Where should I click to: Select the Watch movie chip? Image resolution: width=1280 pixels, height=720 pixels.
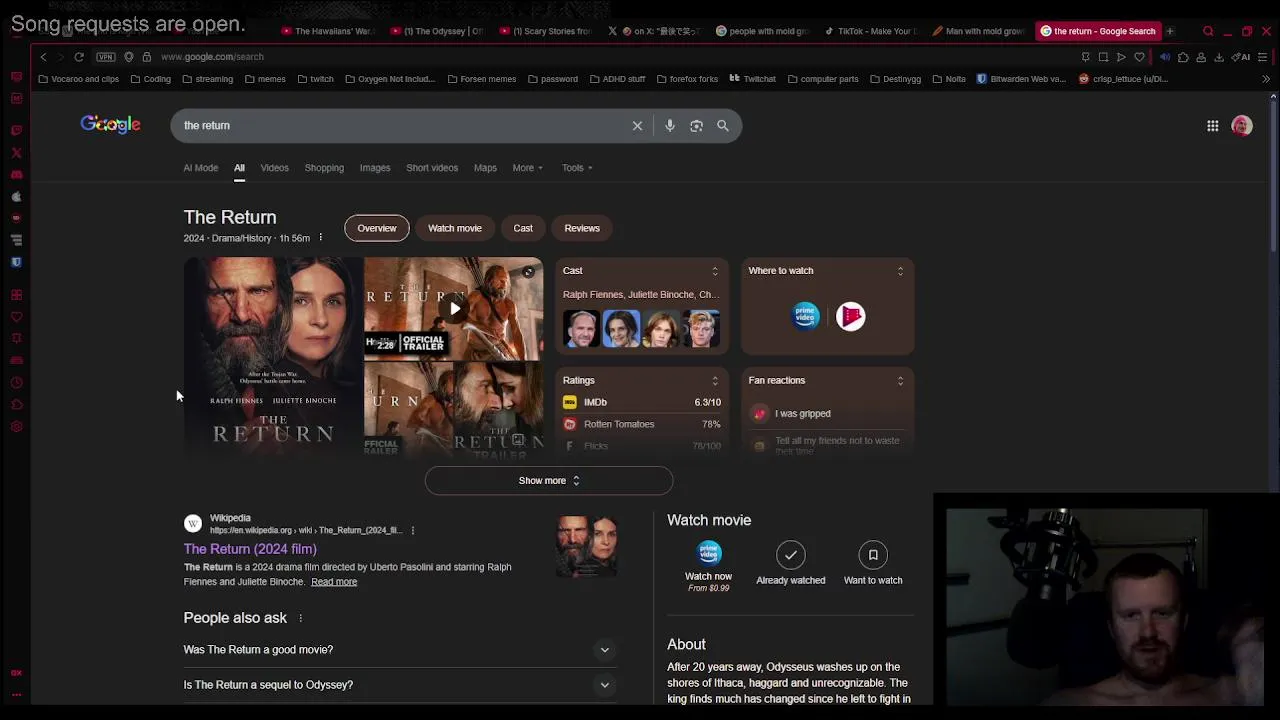(455, 228)
